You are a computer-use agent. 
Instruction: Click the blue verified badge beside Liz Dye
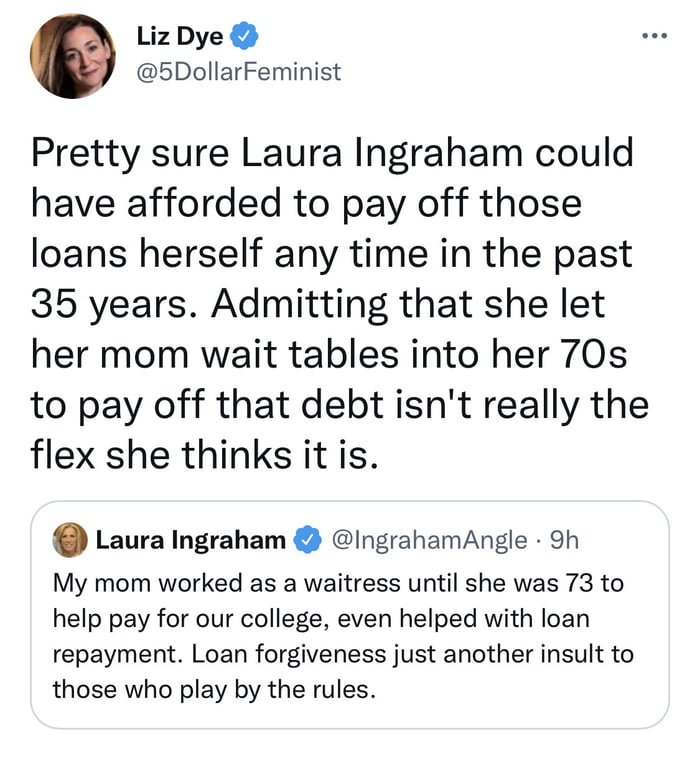246,39
